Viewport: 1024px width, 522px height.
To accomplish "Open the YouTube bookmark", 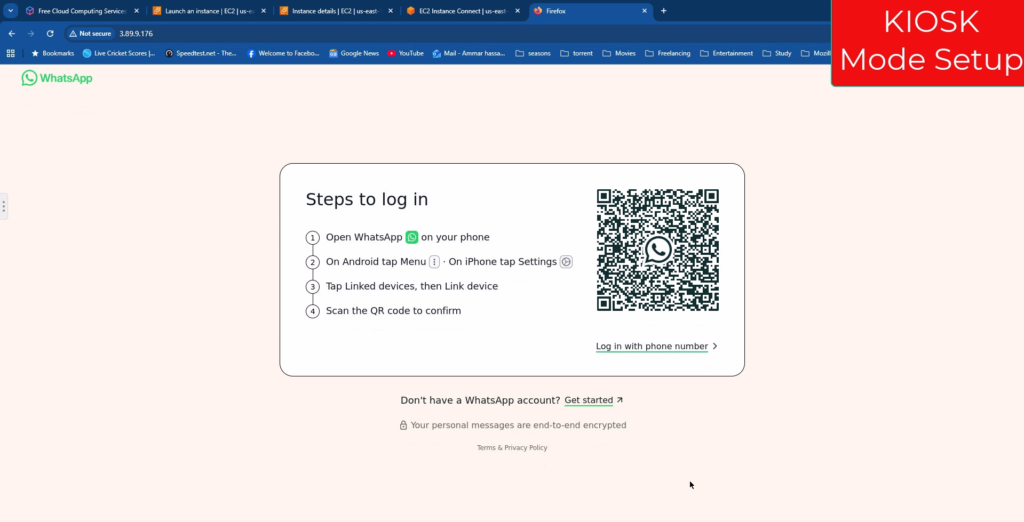I will pos(405,53).
